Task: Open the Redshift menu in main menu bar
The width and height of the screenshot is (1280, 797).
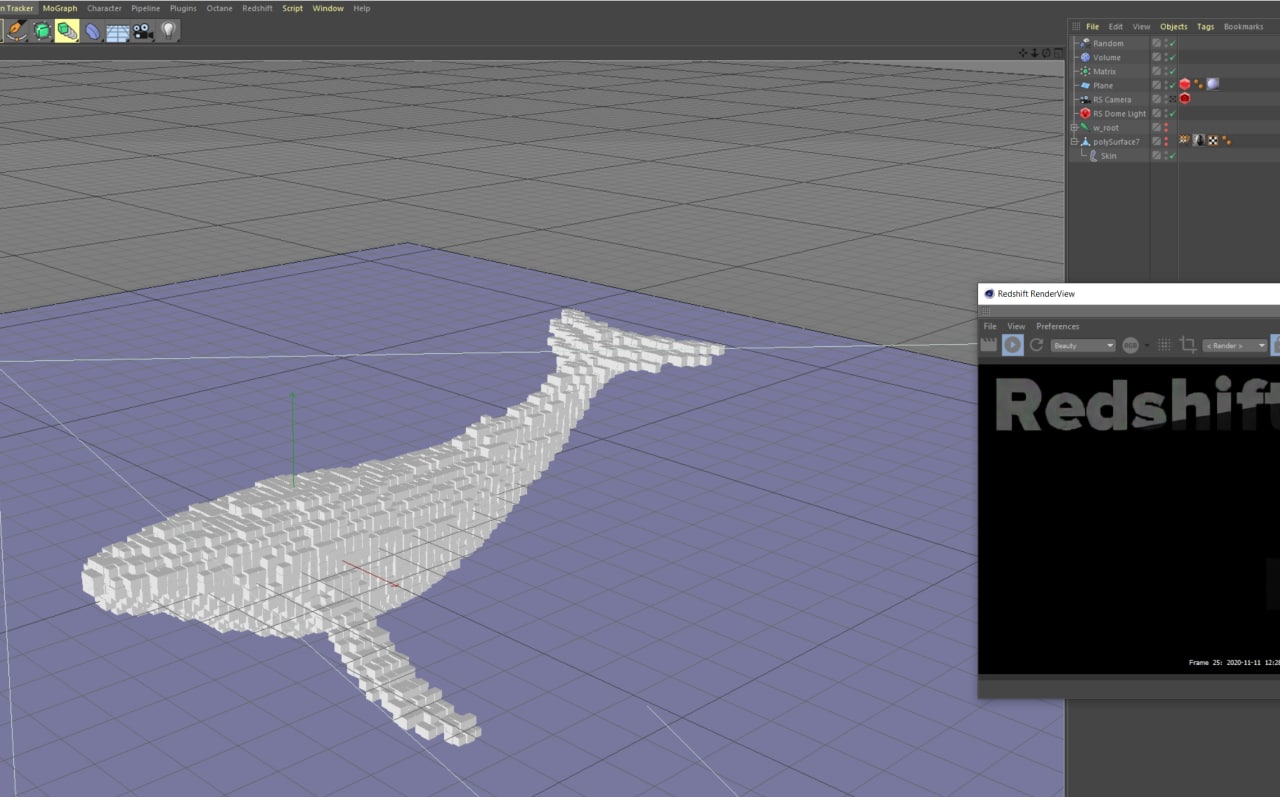Action: (257, 8)
